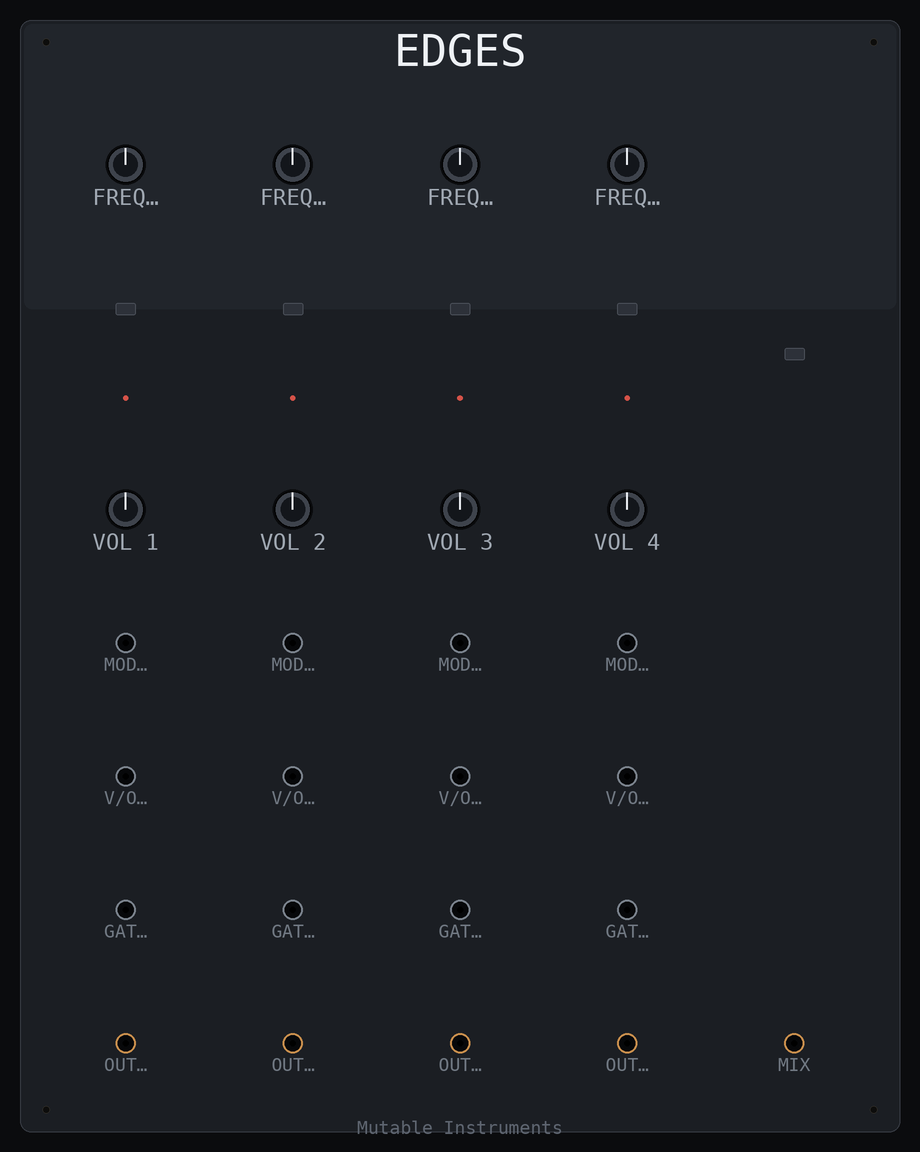The width and height of the screenshot is (920, 1152).
Task: Click the VOL 4 knob
Action: (627, 509)
